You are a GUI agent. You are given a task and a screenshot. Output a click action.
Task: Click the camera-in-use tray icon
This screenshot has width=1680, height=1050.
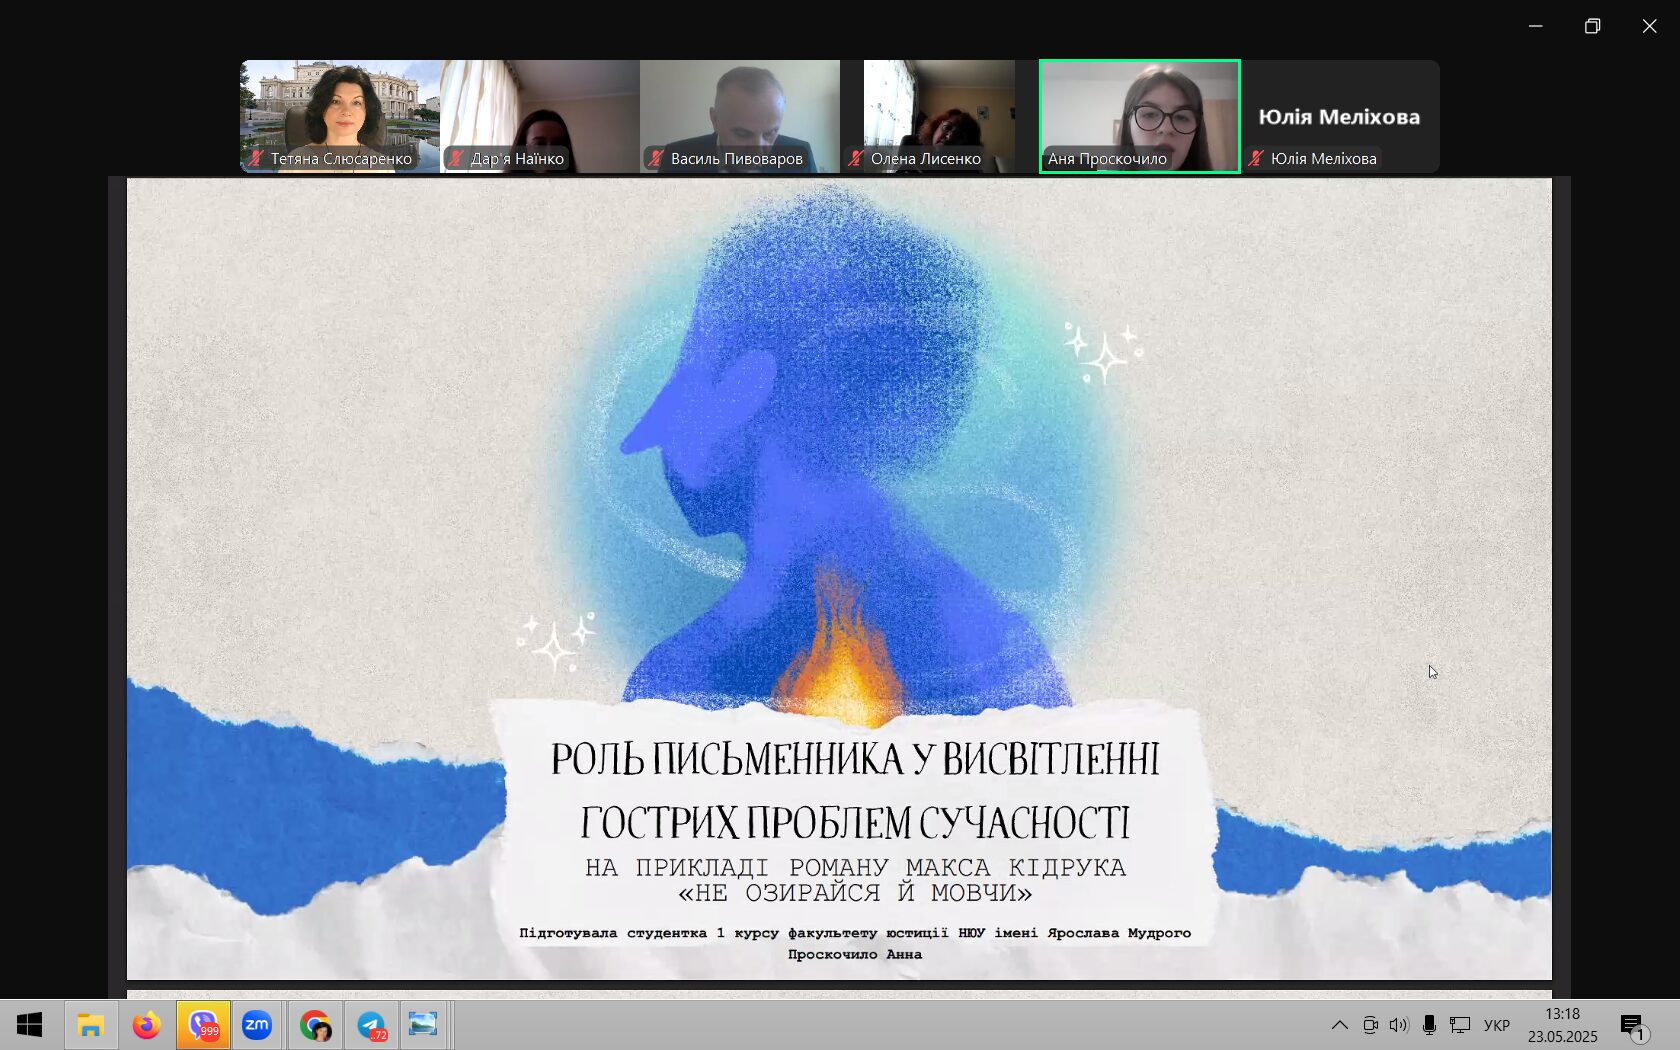[x=1370, y=1025]
